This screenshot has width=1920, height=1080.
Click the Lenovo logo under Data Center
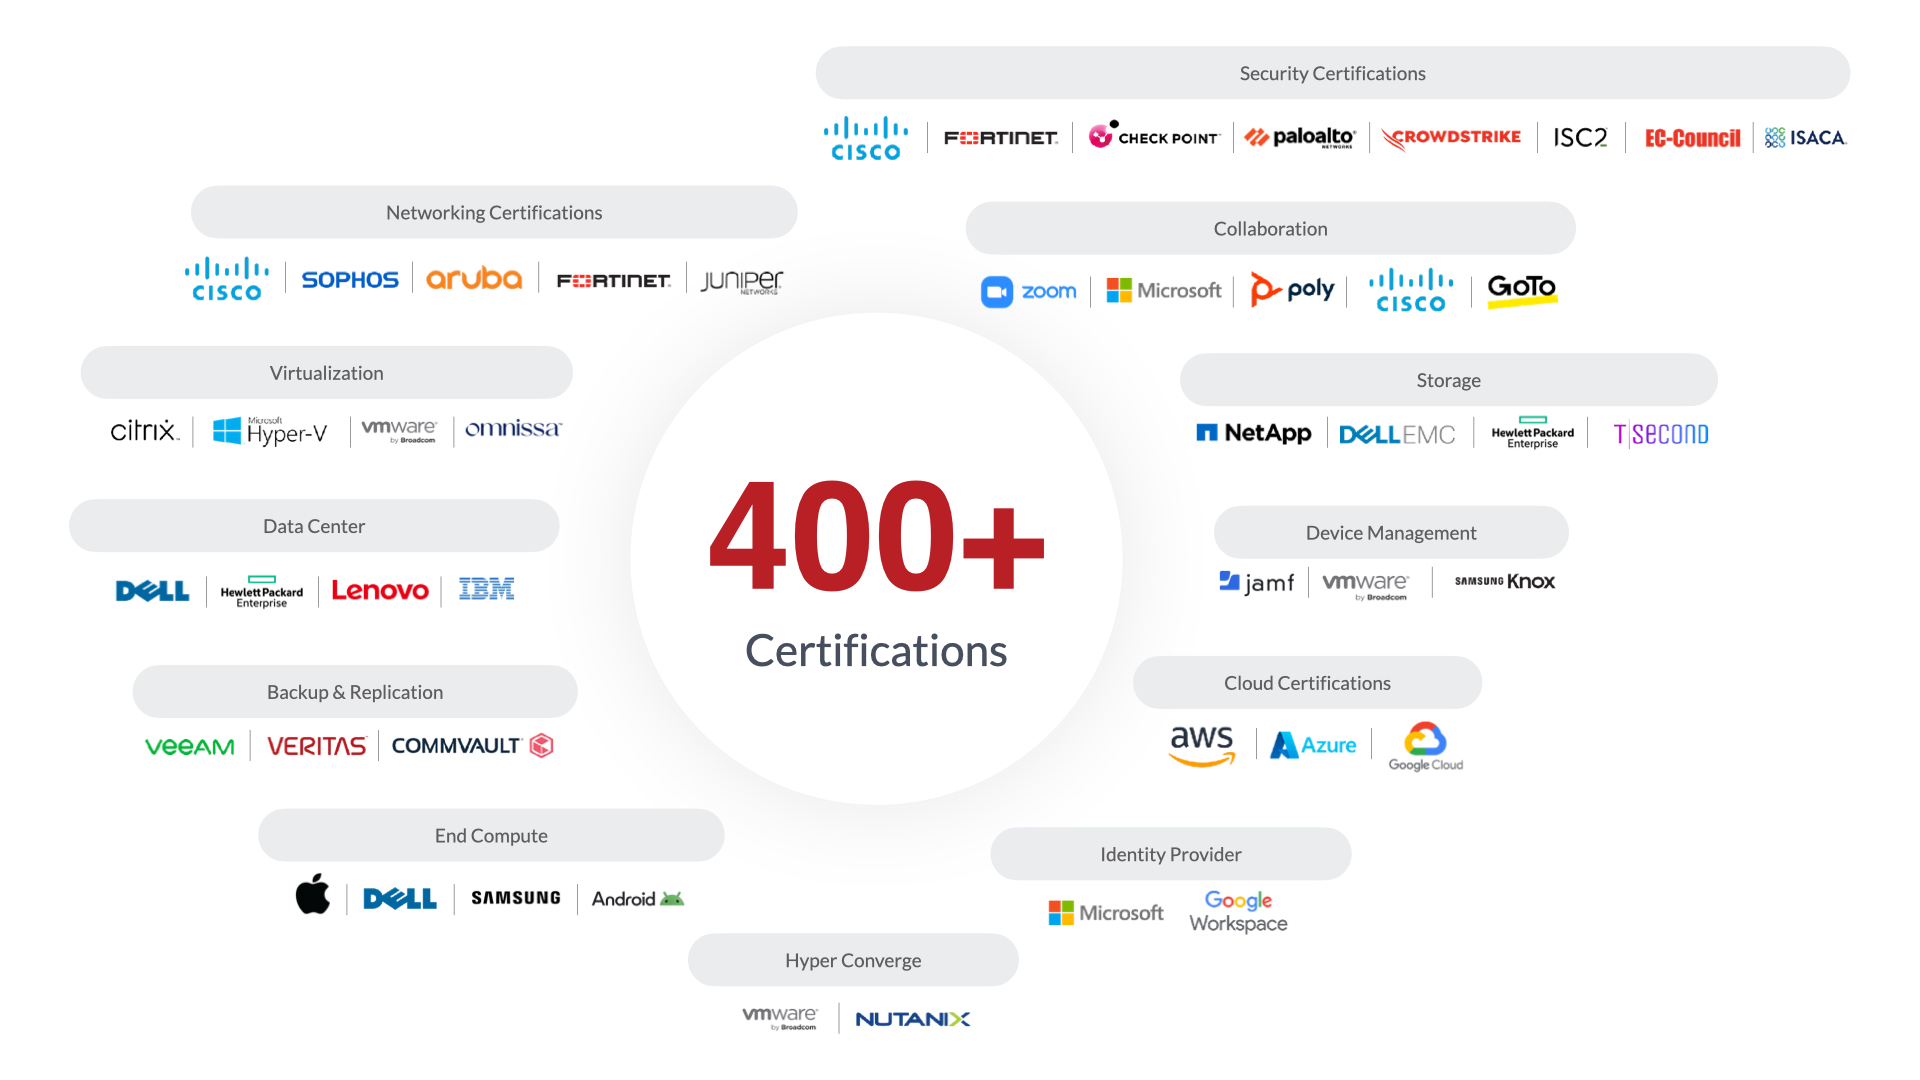pyautogui.click(x=380, y=591)
